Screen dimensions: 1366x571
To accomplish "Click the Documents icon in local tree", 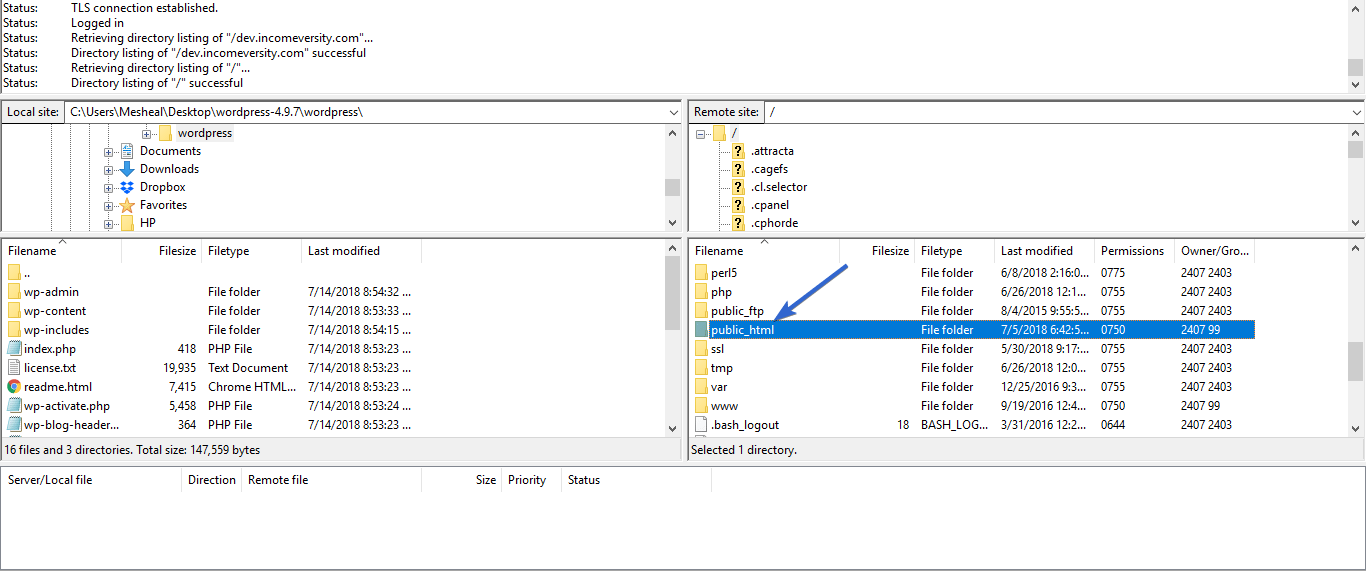I will pyautogui.click(x=127, y=151).
